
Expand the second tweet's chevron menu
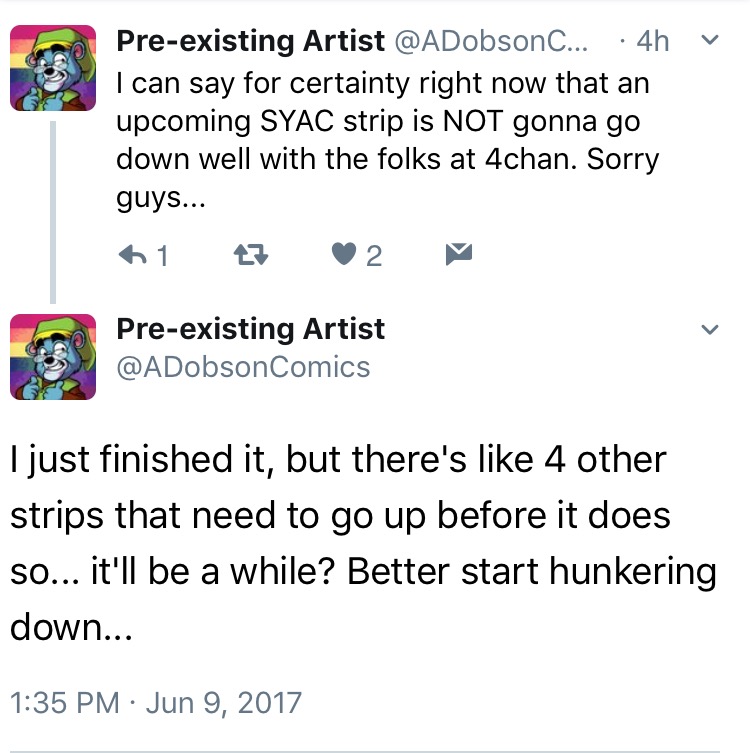(x=710, y=329)
